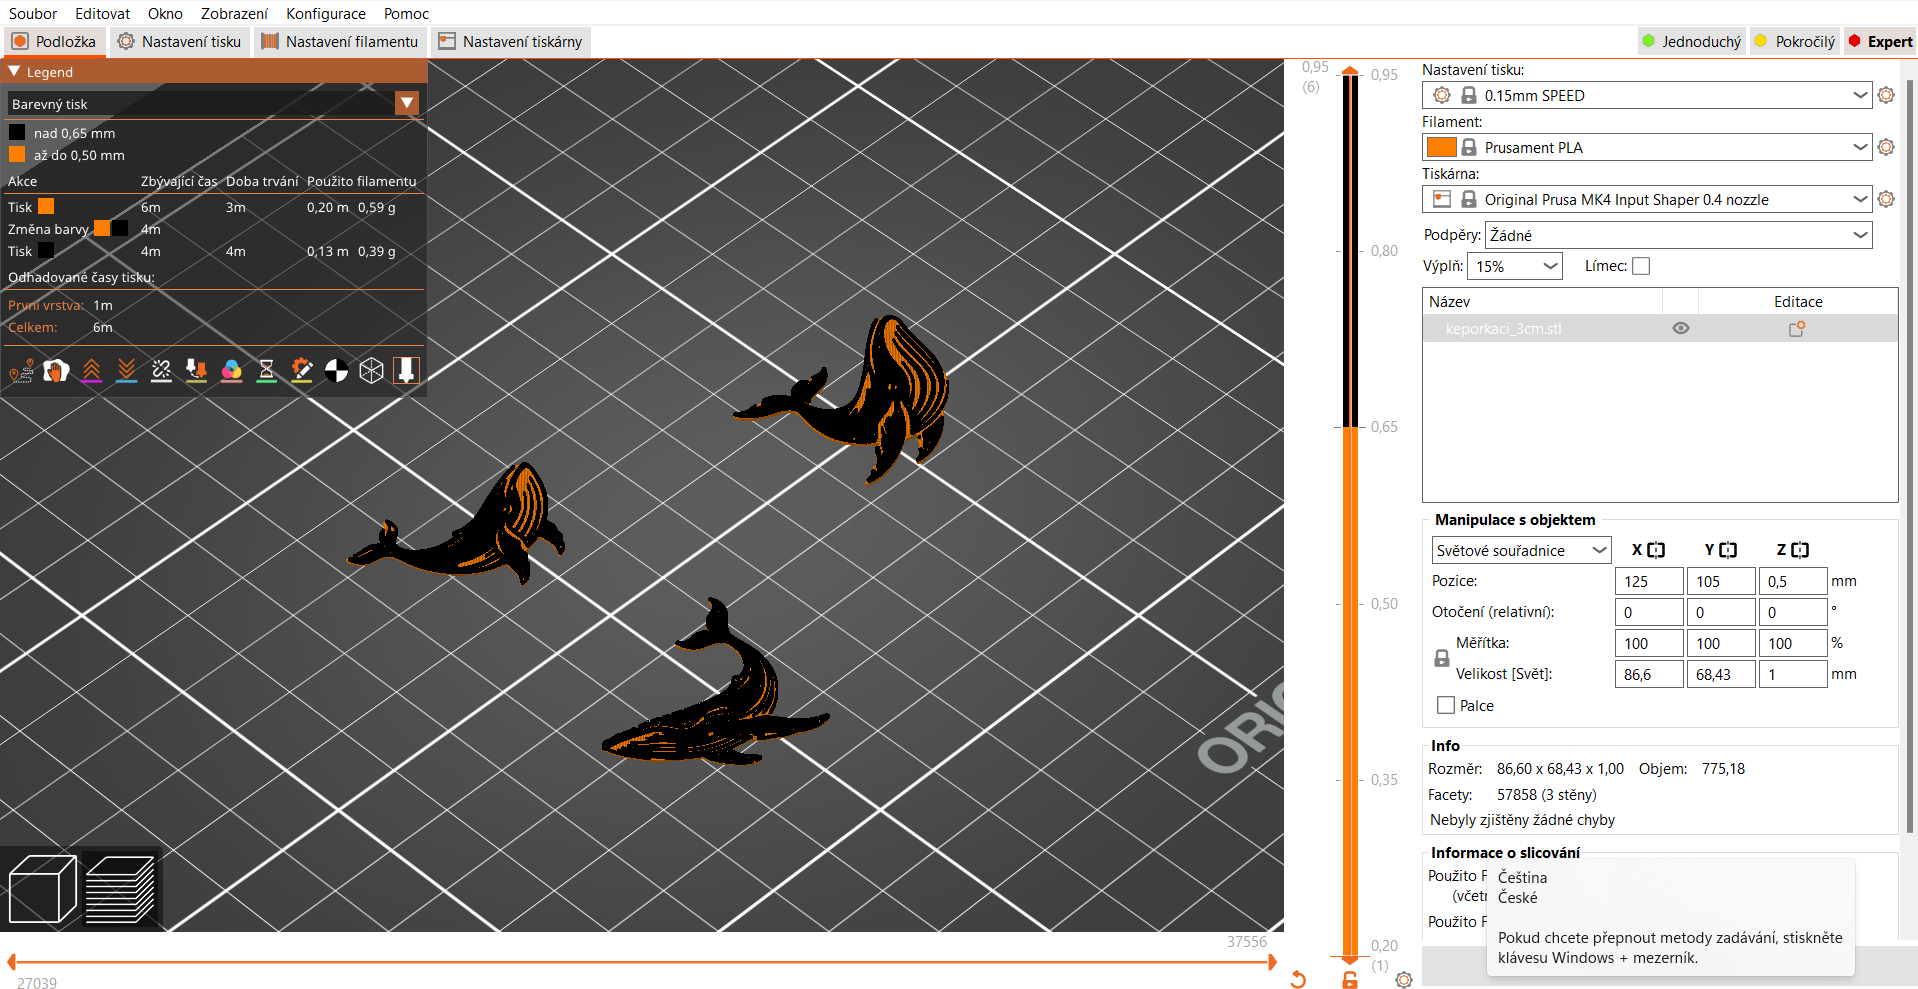Toggle custom G-codes gear-pencil icon
This screenshot has height=989, width=1918.
301,371
